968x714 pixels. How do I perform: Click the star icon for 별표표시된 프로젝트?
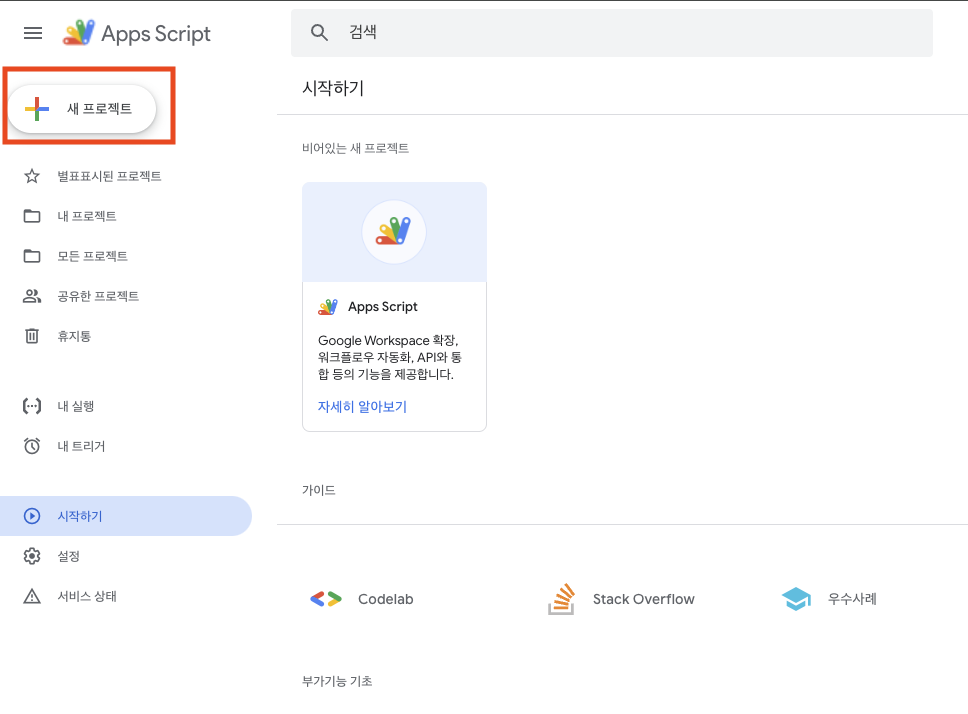(x=32, y=176)
